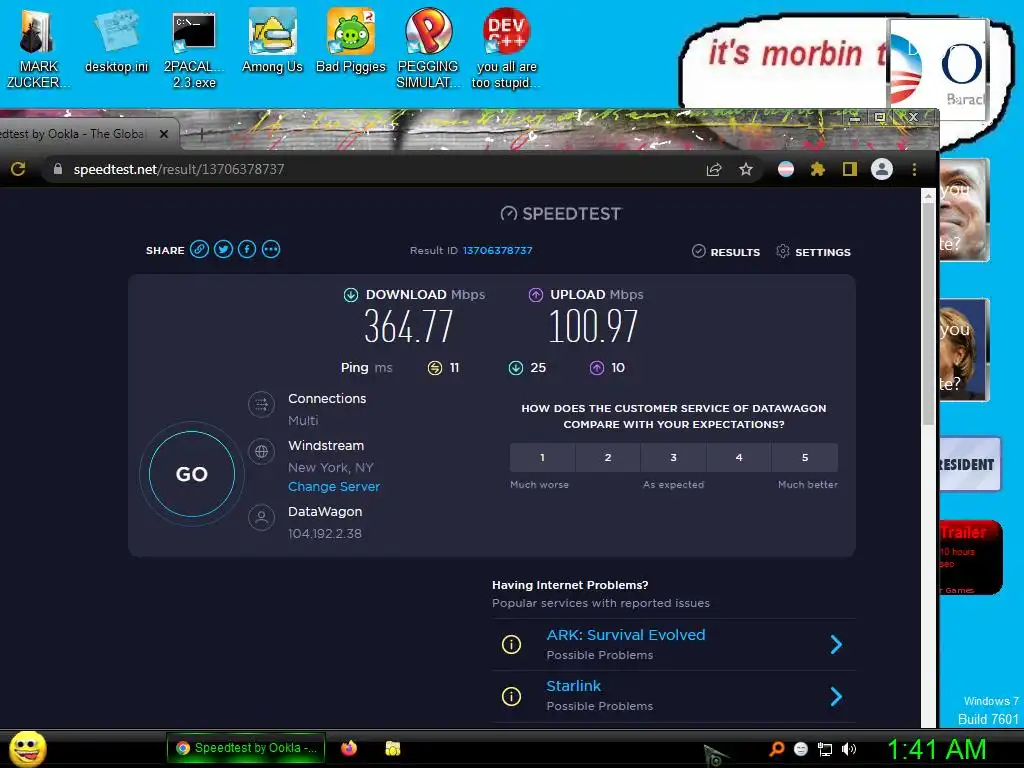This screenshot has width=1024, height=768.
Task: Select the 2PACAL 2.3.exe desktop icon
Action: pos(194,50)
